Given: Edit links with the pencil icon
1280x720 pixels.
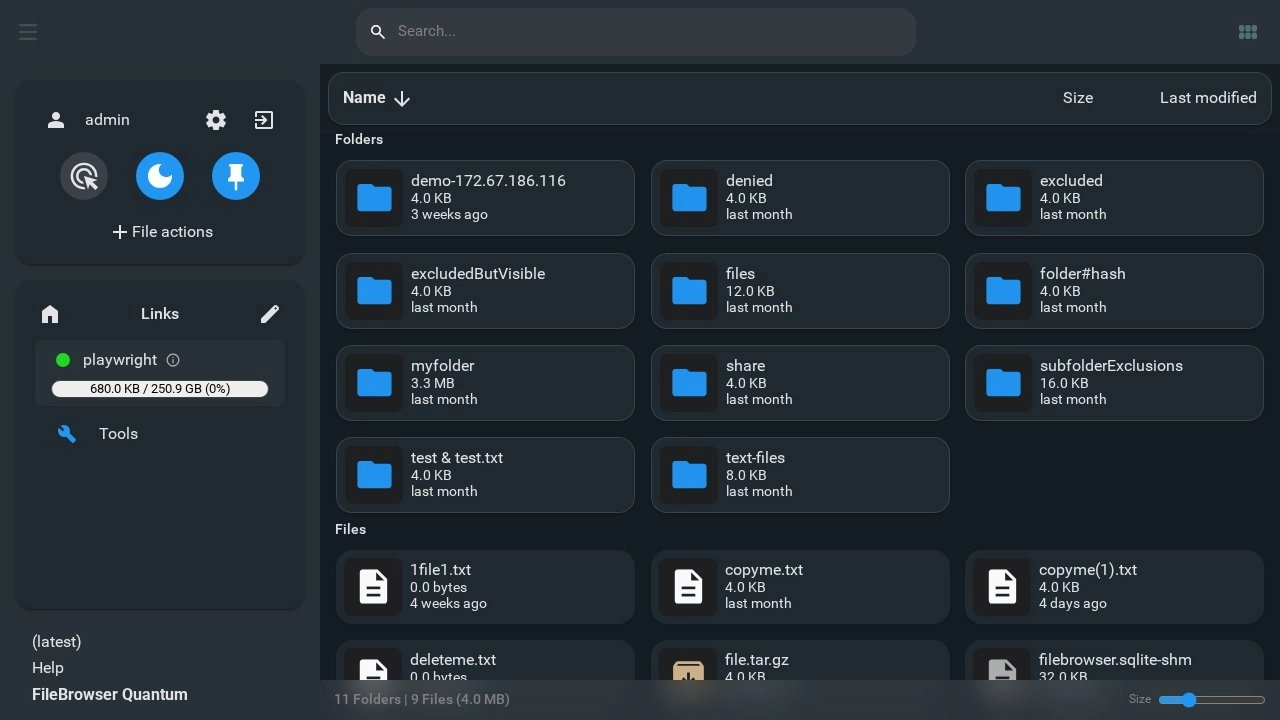Looking at the screenshot, I should [x=270, y=314].
